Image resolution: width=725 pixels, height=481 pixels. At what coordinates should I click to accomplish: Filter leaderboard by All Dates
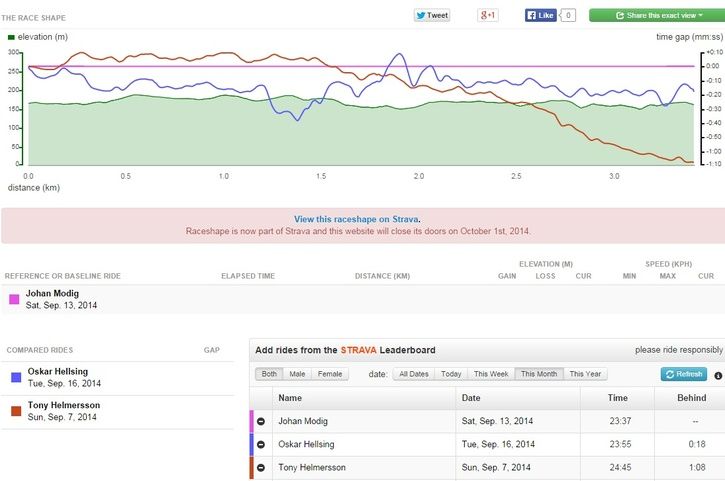point(414,374)
